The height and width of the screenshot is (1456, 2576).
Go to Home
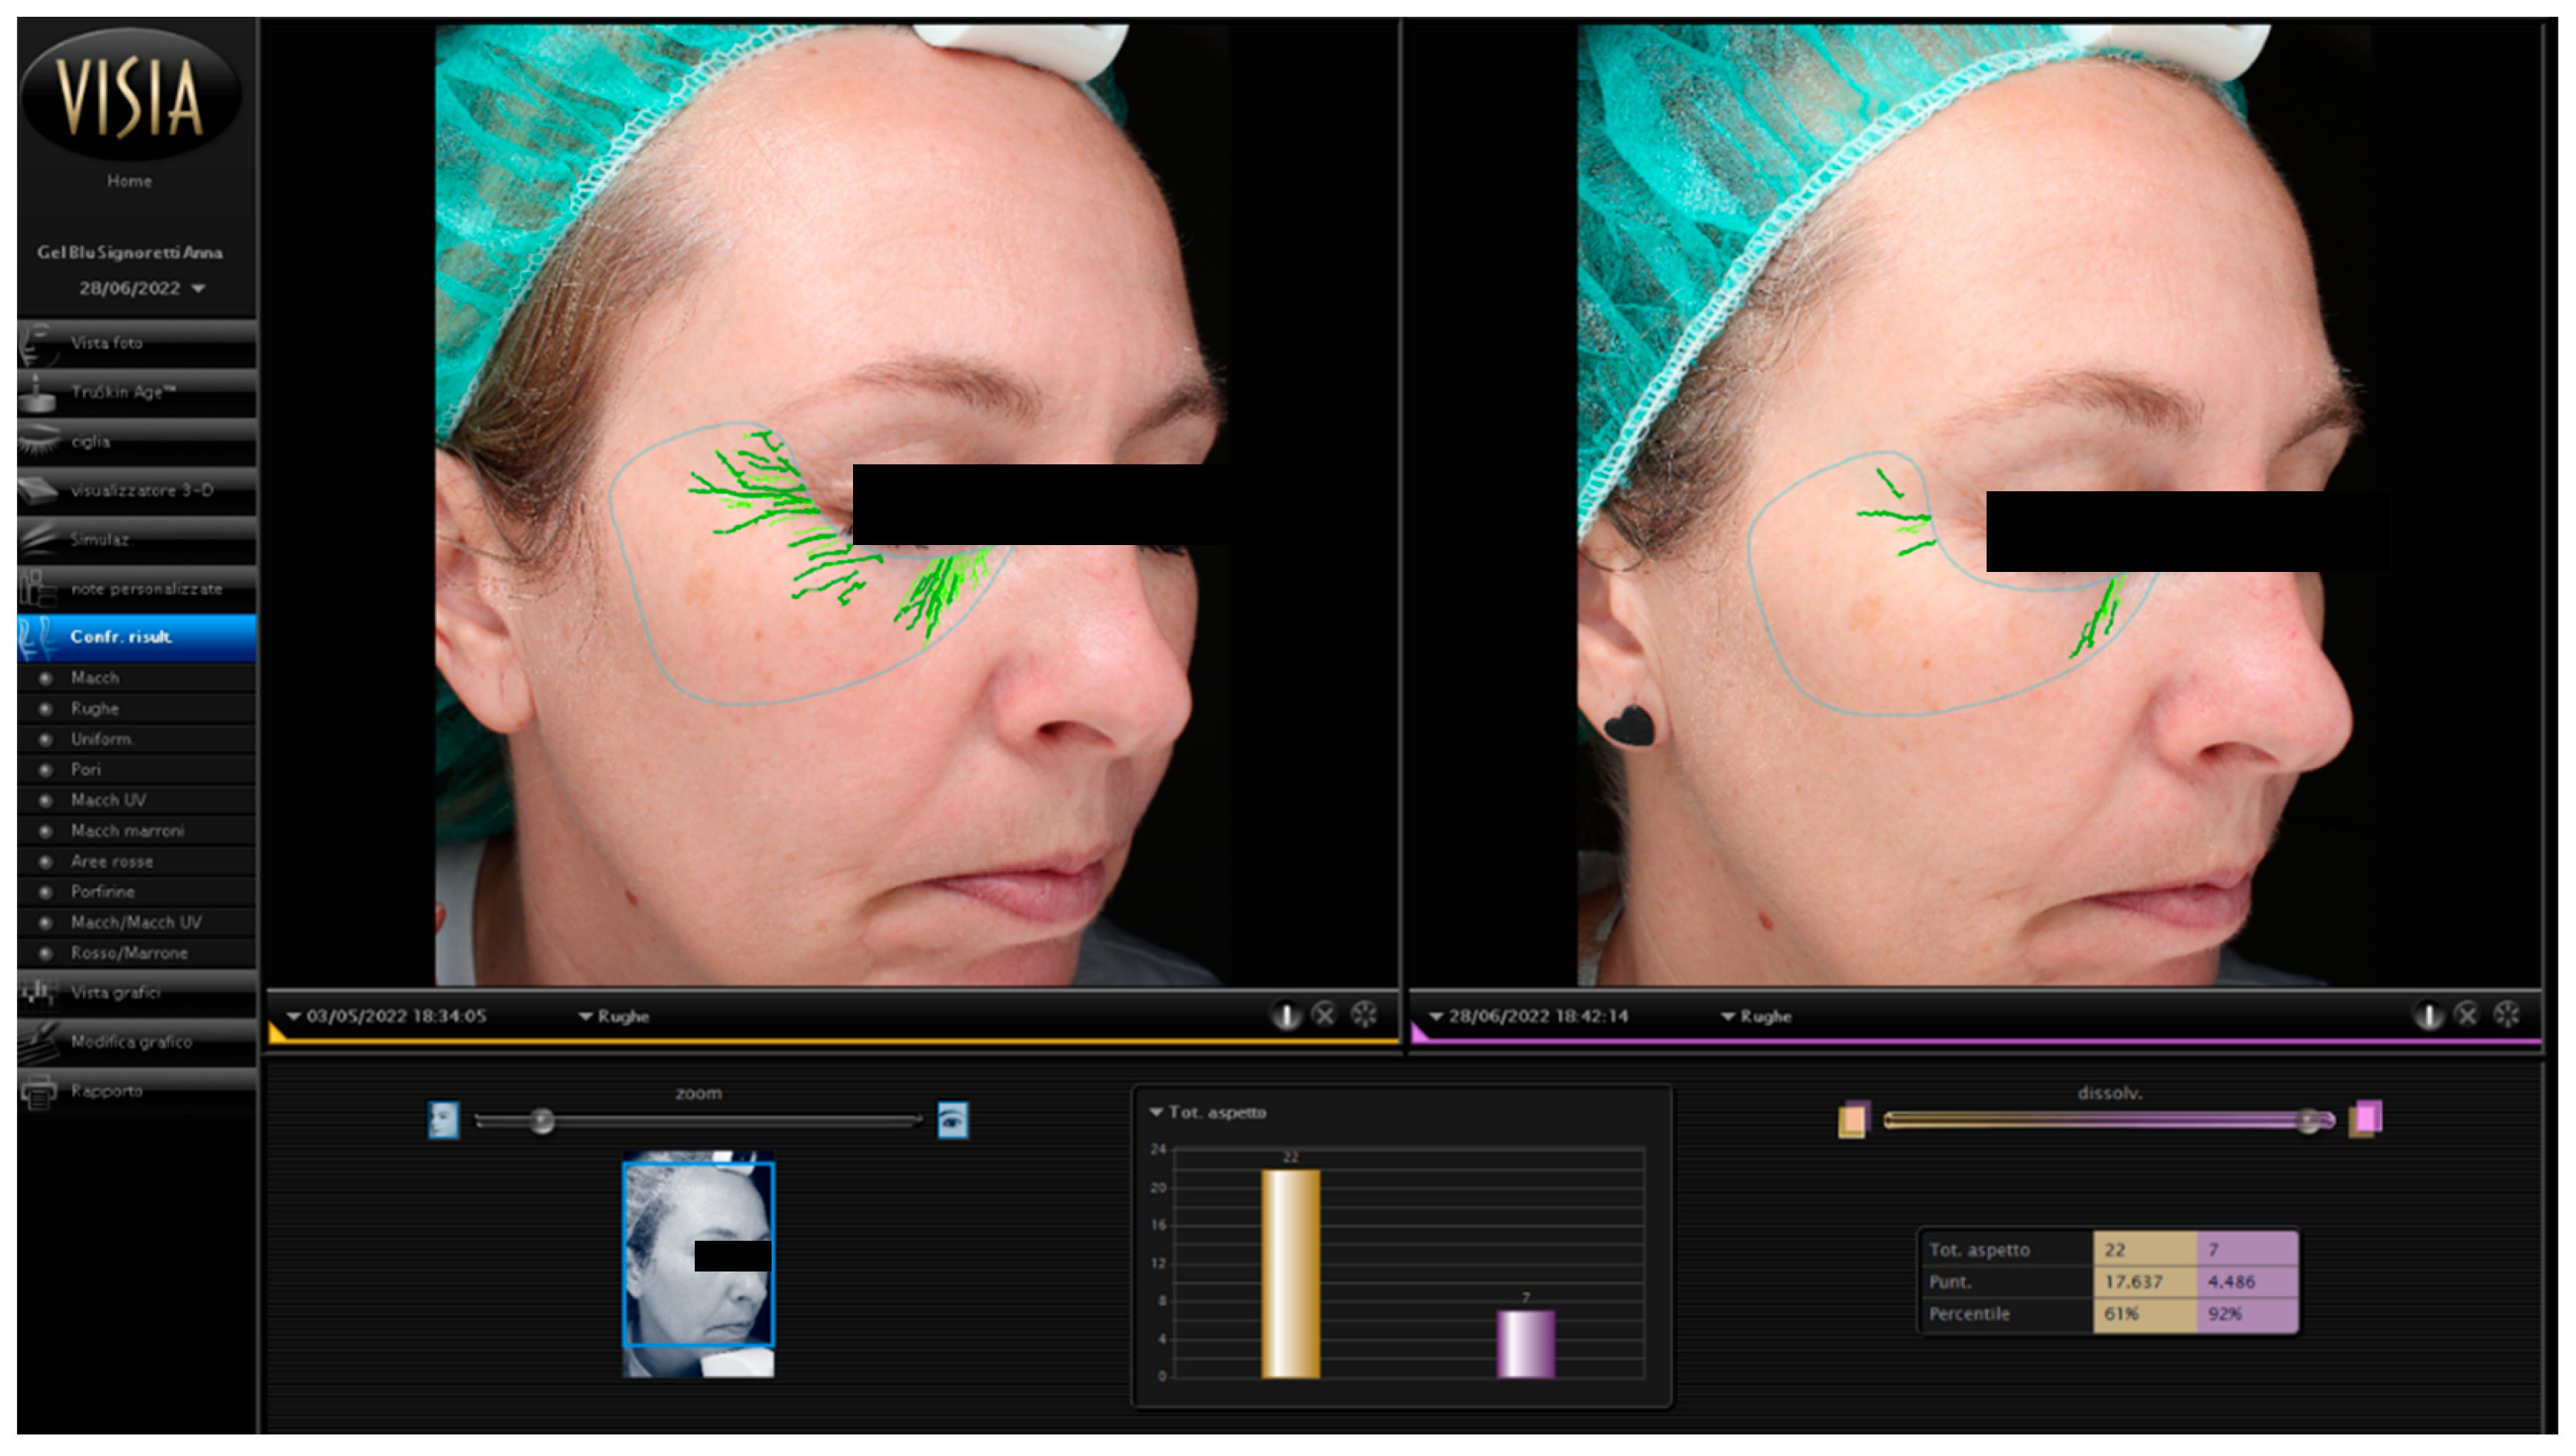coord(130,181)
